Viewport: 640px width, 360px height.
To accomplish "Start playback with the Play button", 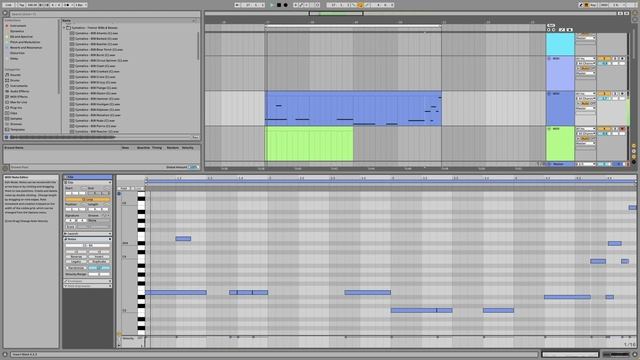I will click(x=272, y=5).
